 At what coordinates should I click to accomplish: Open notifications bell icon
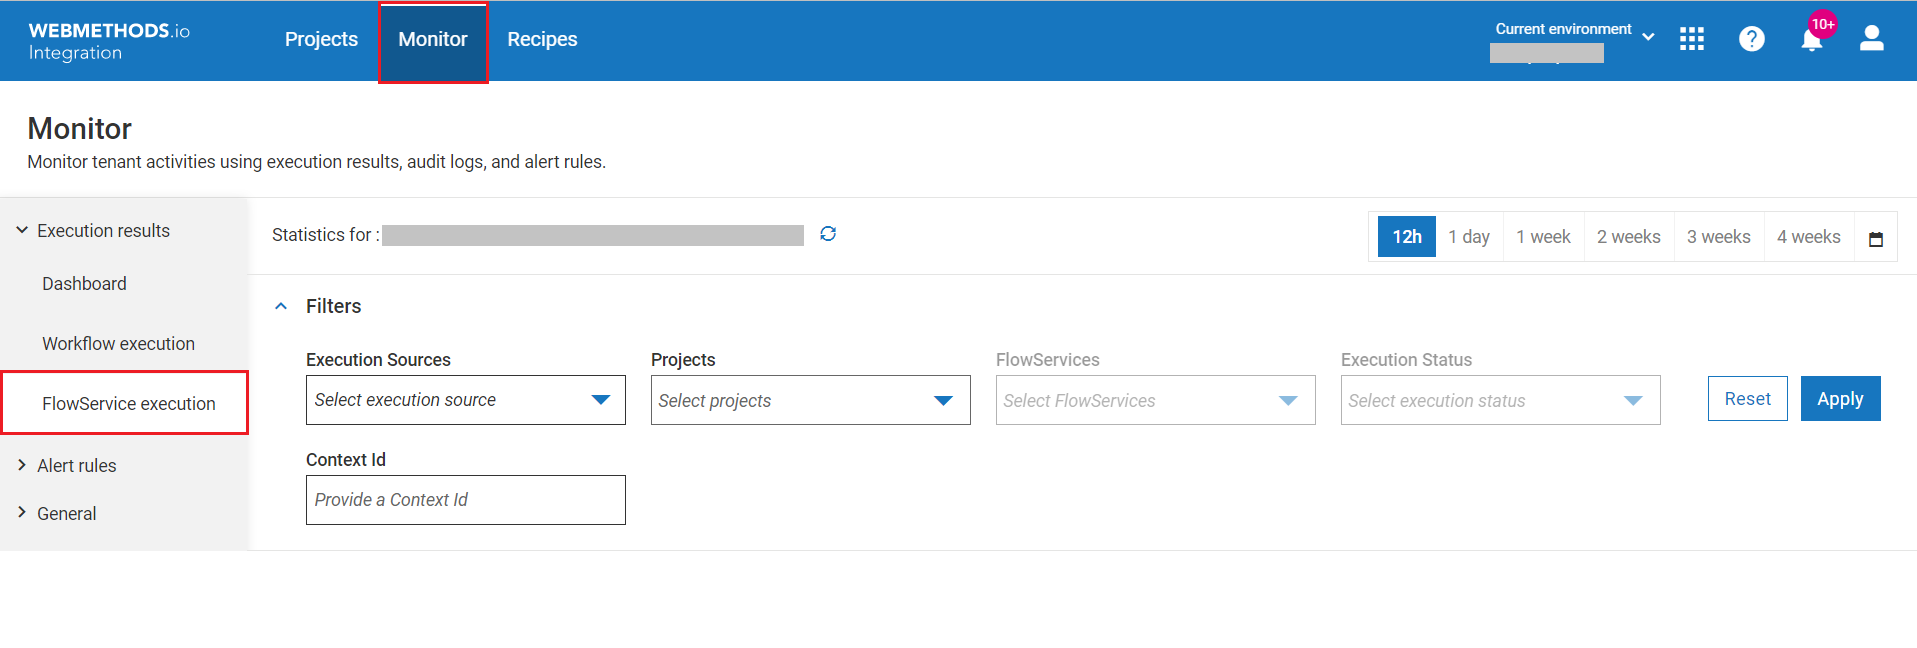1811,40
